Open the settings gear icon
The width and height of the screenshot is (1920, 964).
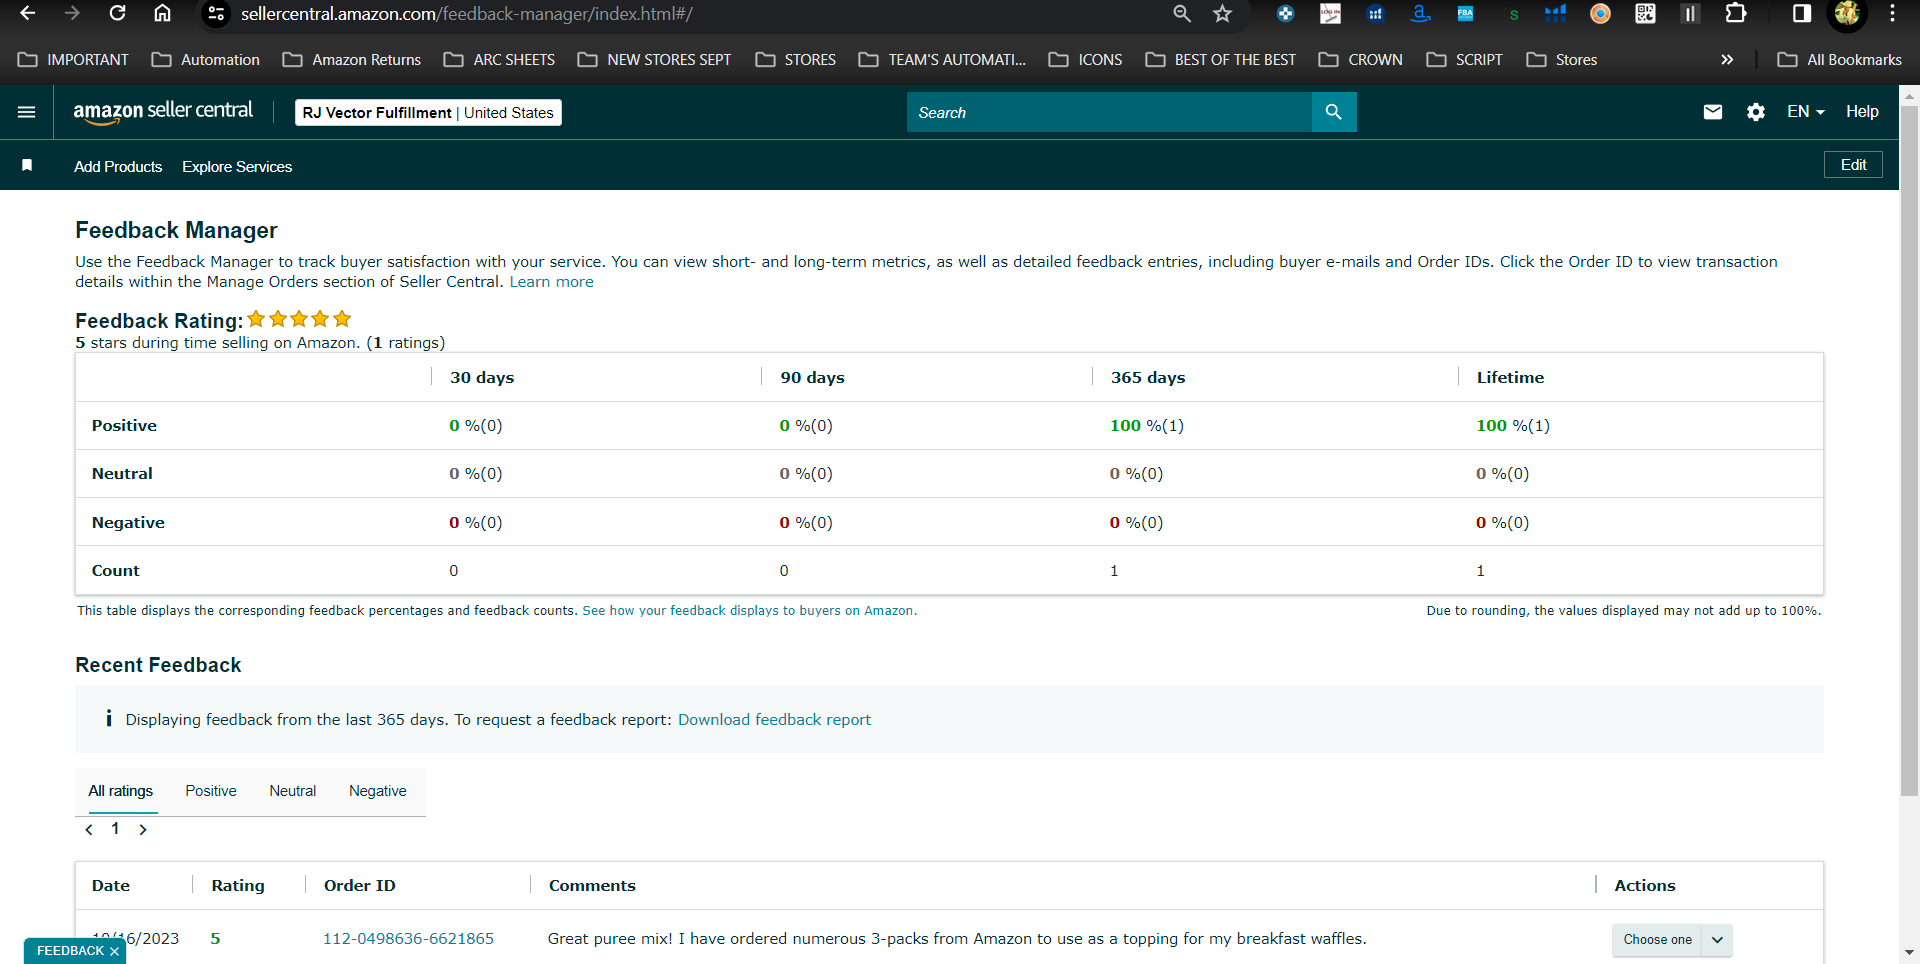[1756, 112]
